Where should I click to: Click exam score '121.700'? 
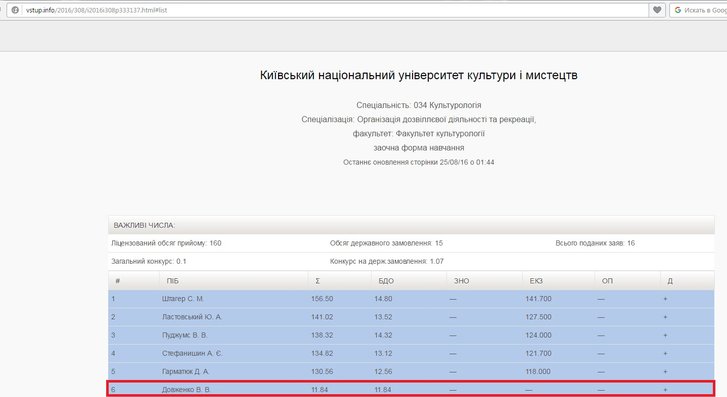pos(538,353)
